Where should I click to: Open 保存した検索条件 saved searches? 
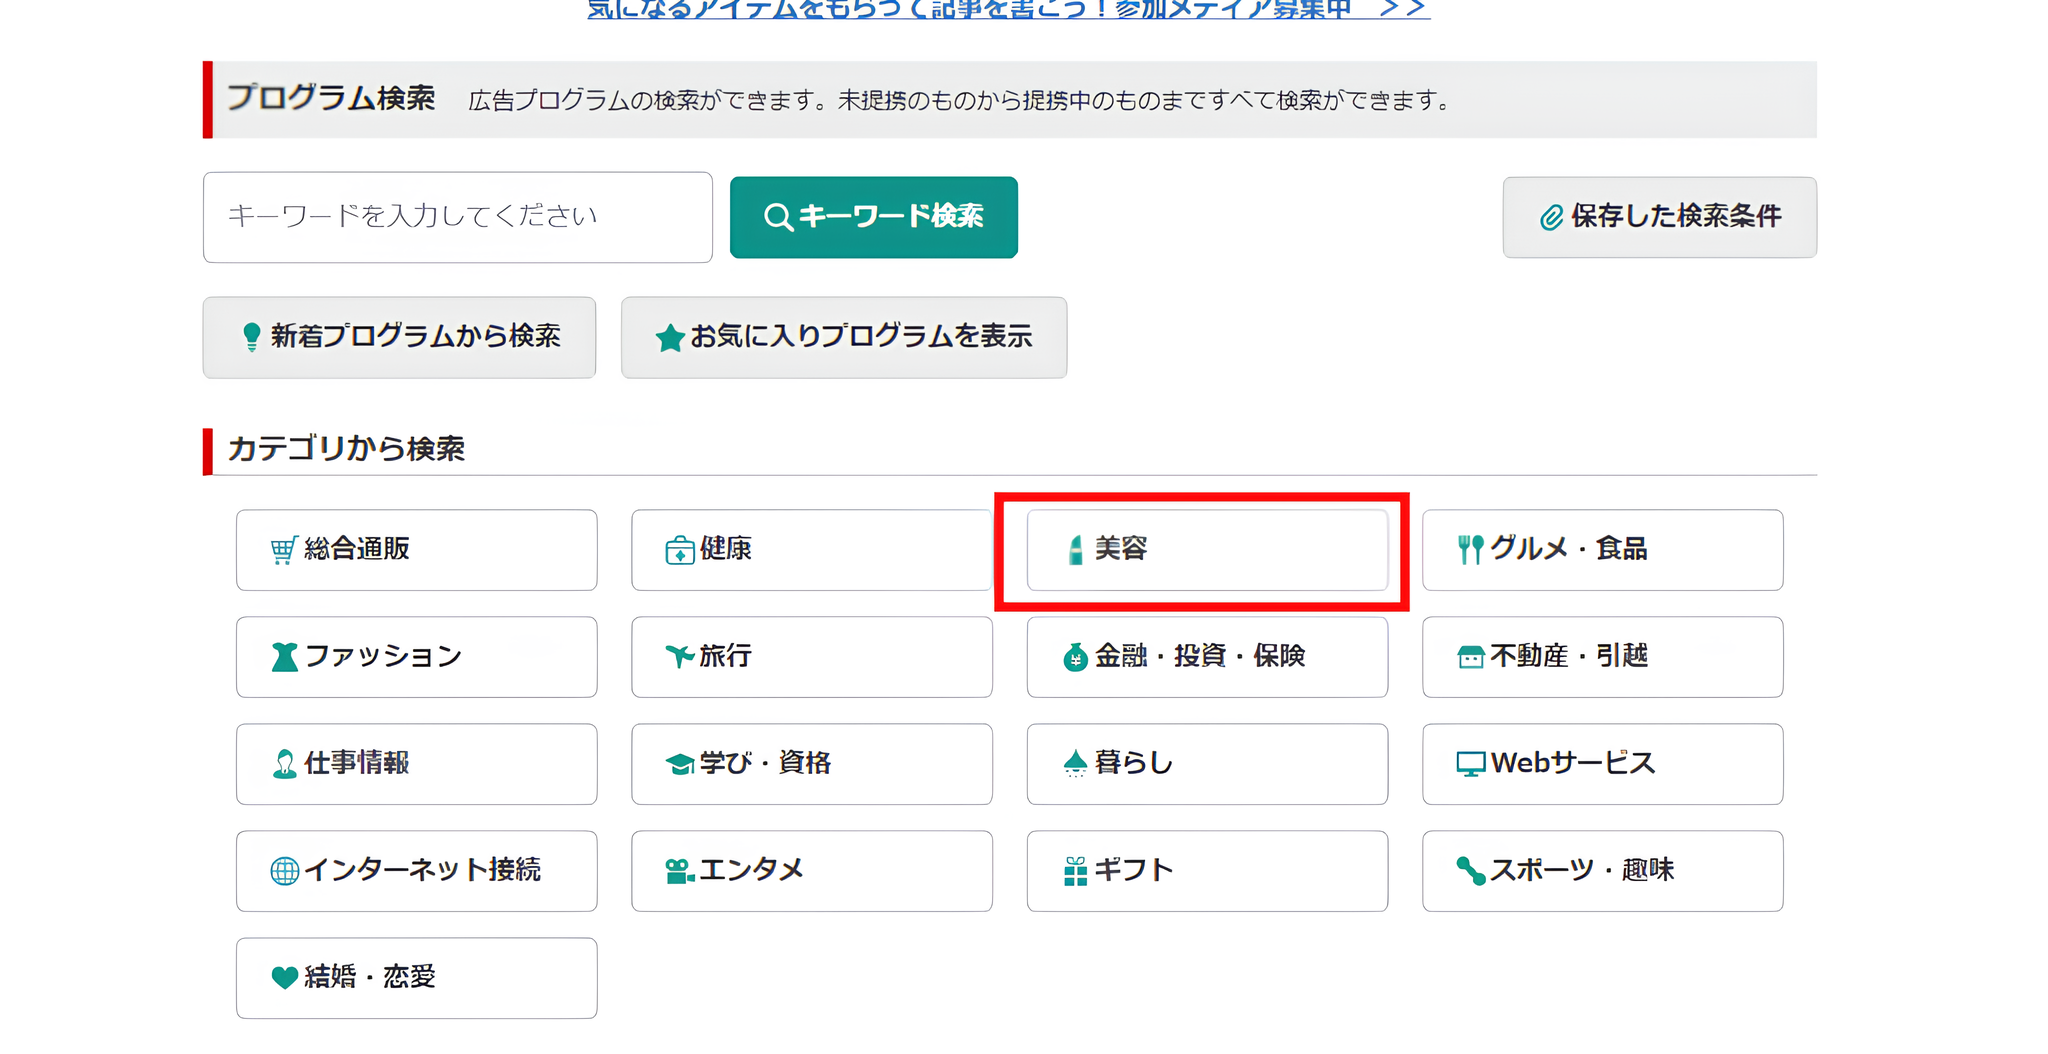pos(1659,217)
